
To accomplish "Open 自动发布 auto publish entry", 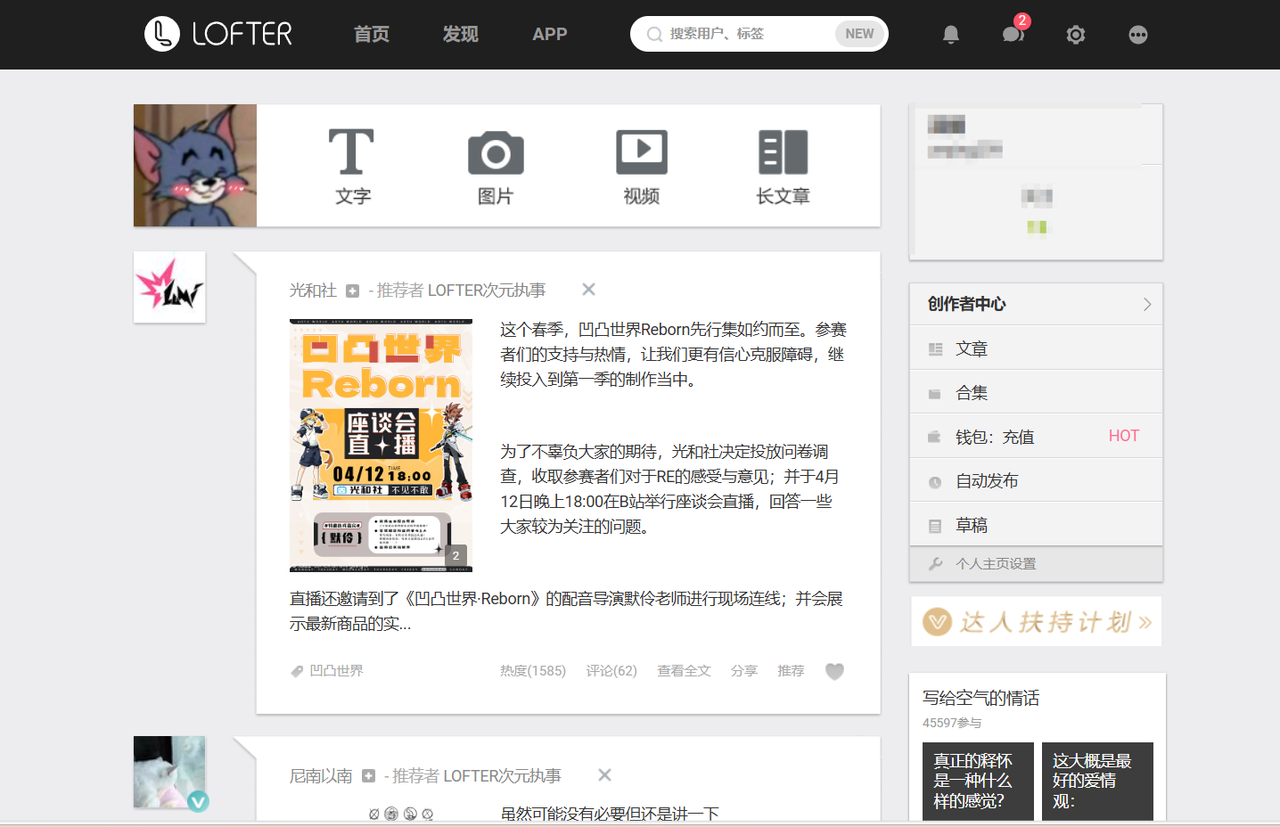I will pos(1036,481).
